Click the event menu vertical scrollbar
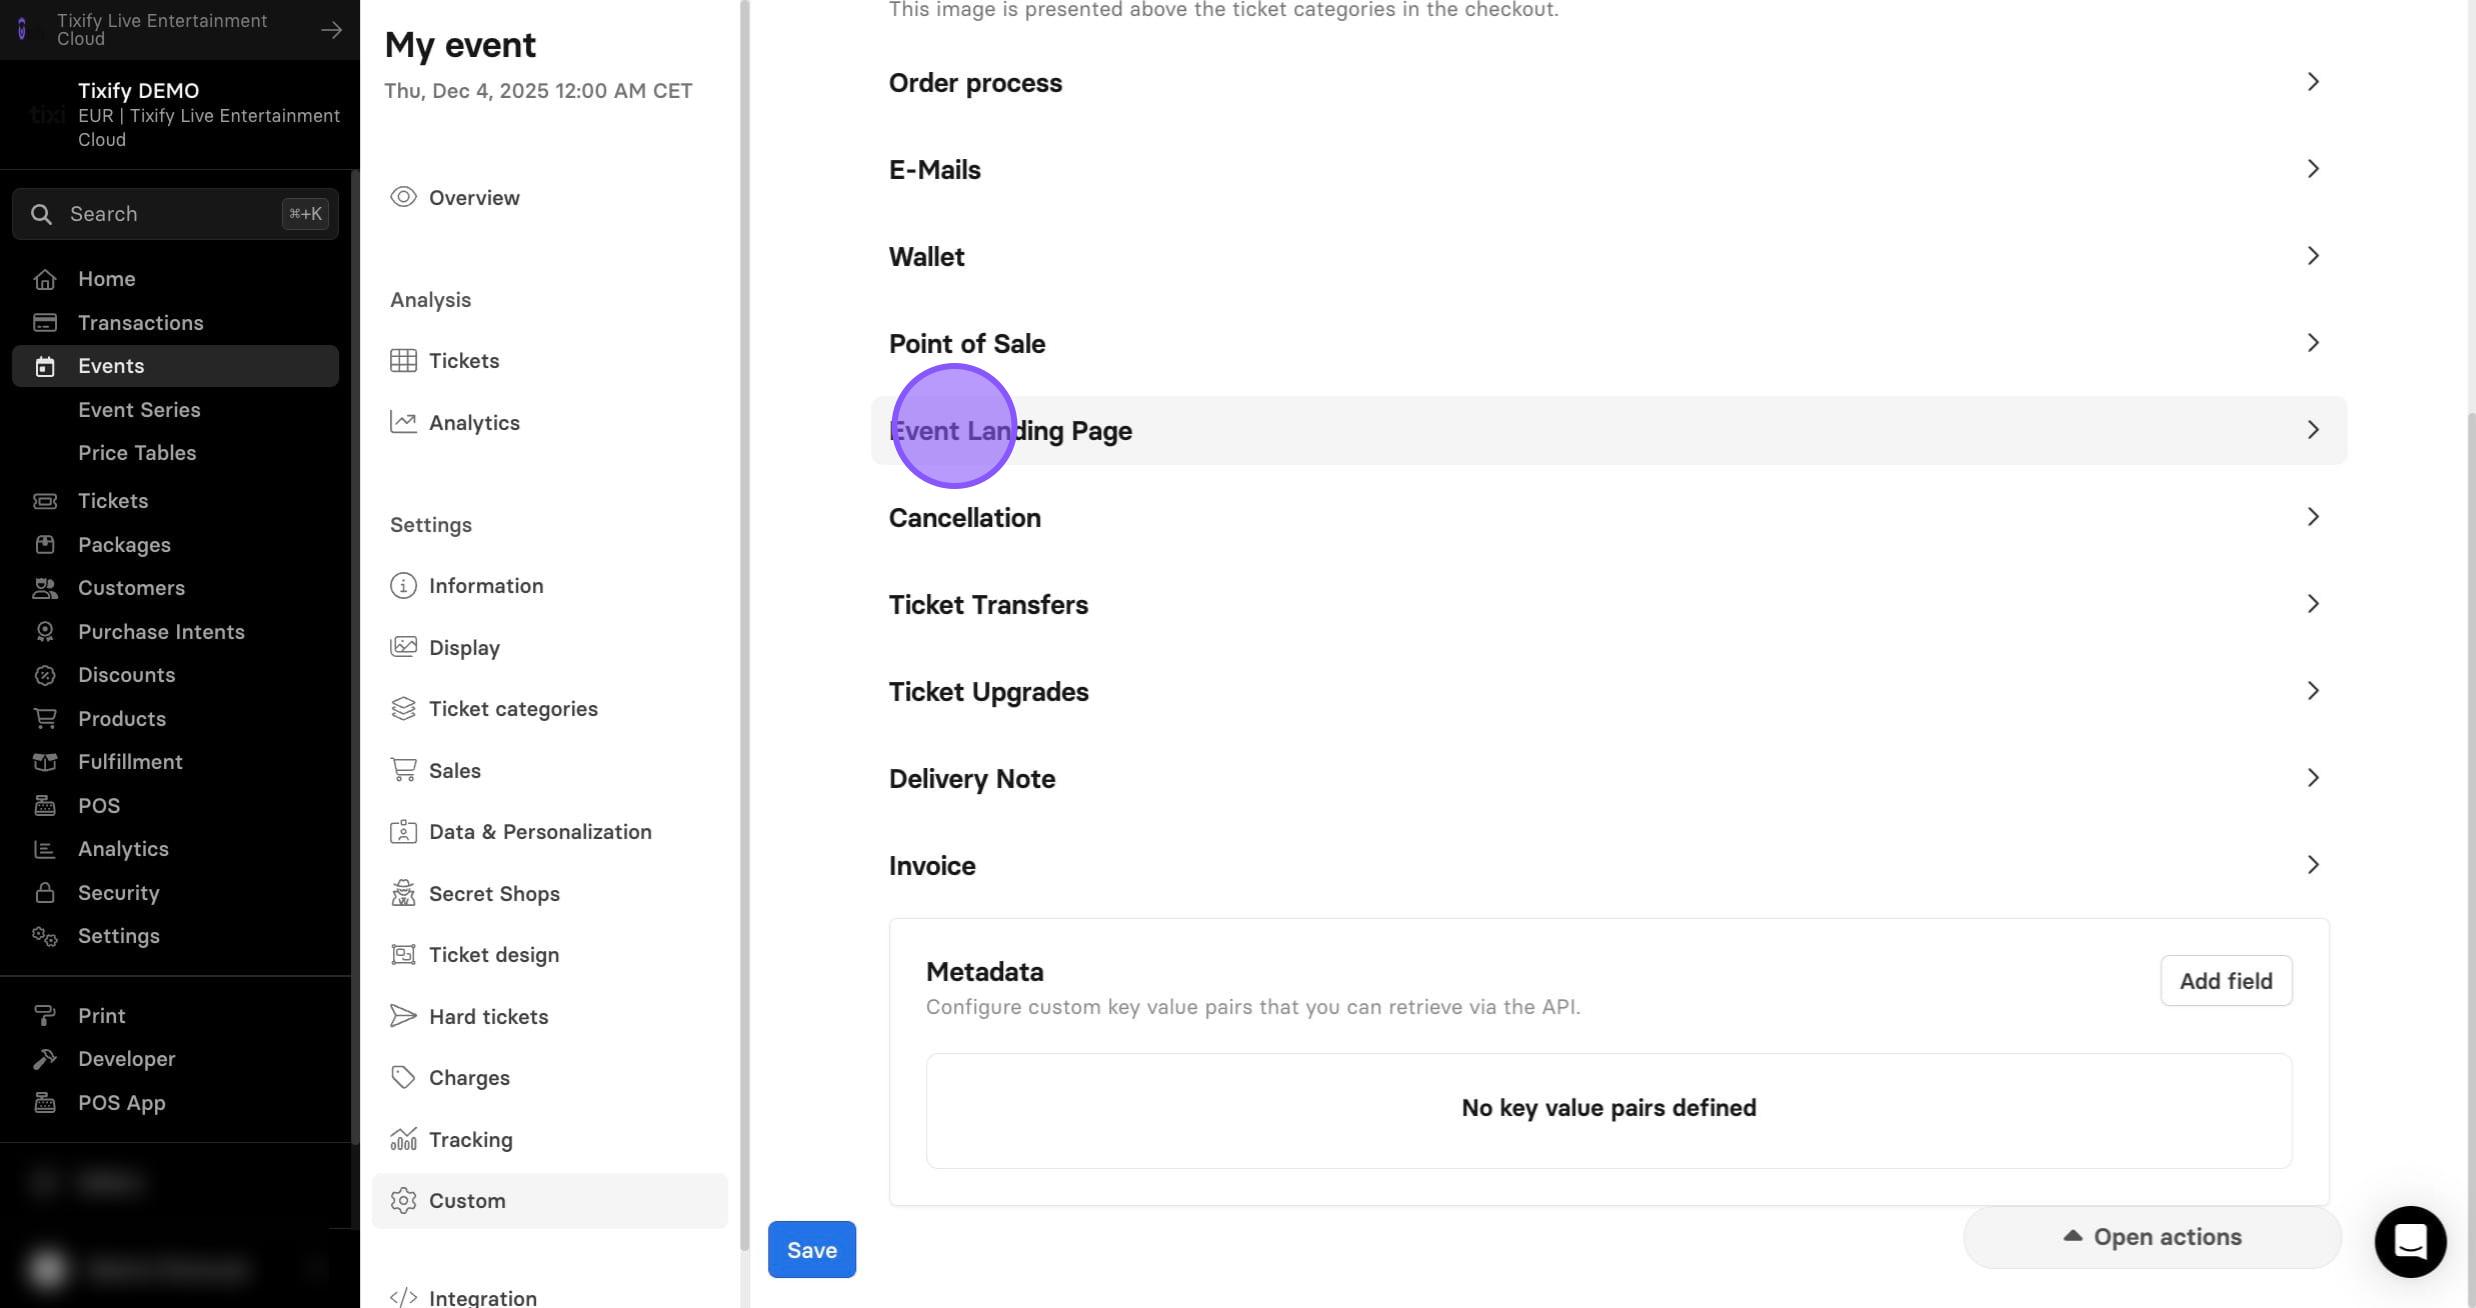Screen dimensions: 2476x1308 (x=744, y=625)
